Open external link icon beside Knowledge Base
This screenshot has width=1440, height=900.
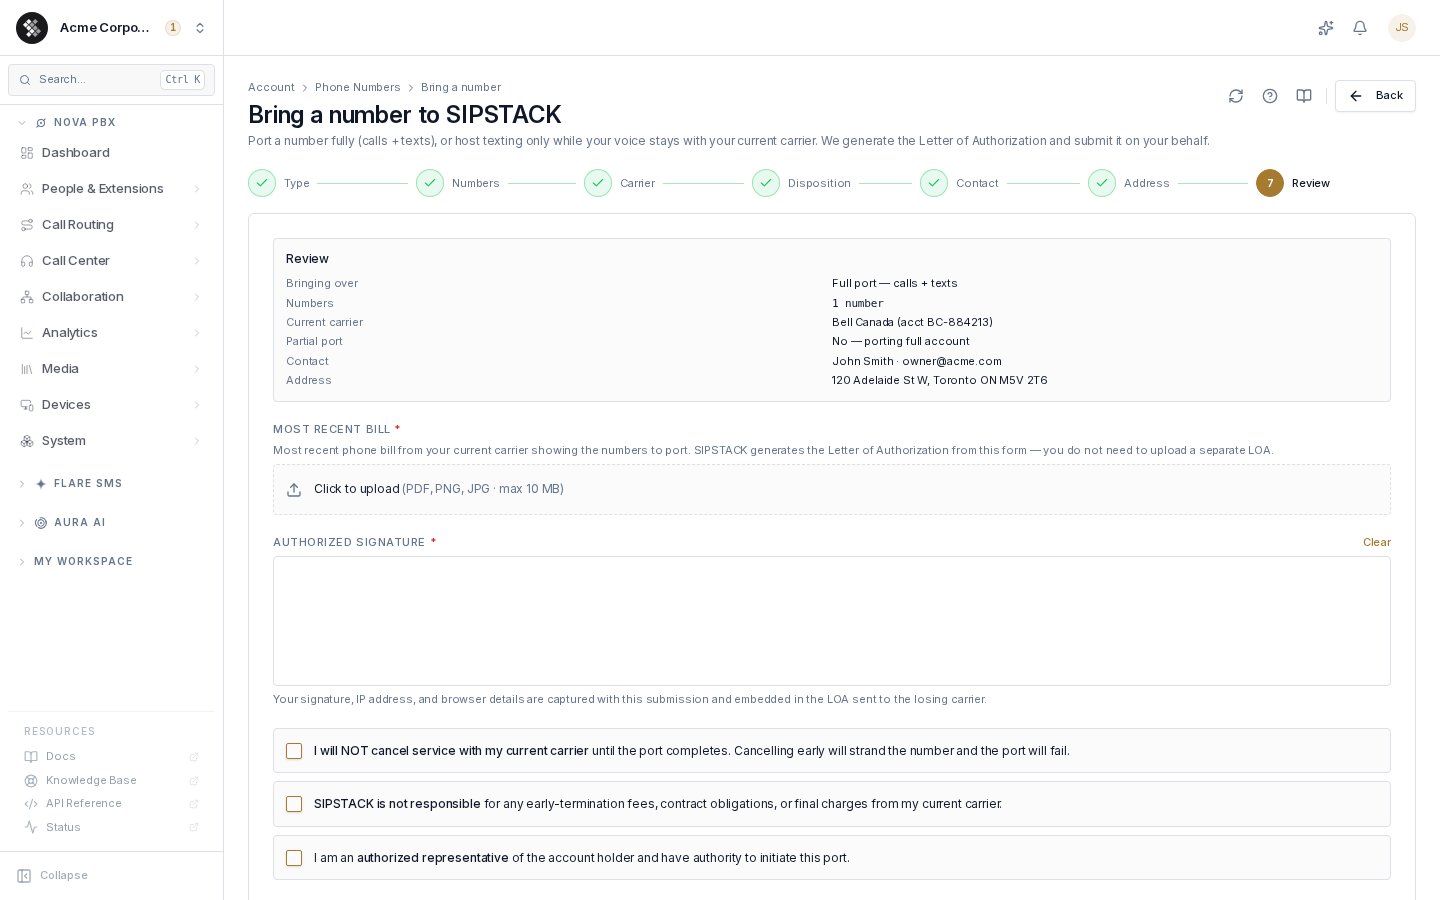point(194,781)
